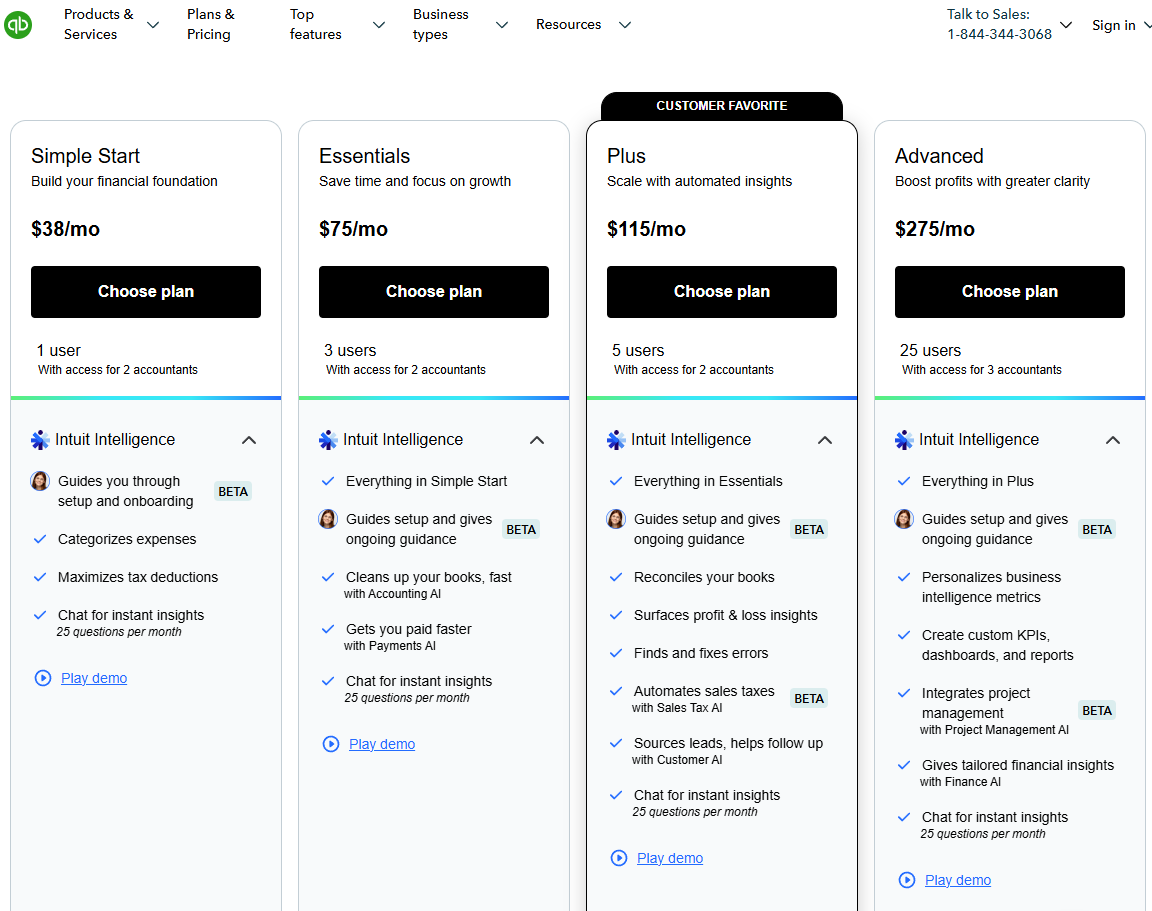Open Products & Services menu

point(98,24)
